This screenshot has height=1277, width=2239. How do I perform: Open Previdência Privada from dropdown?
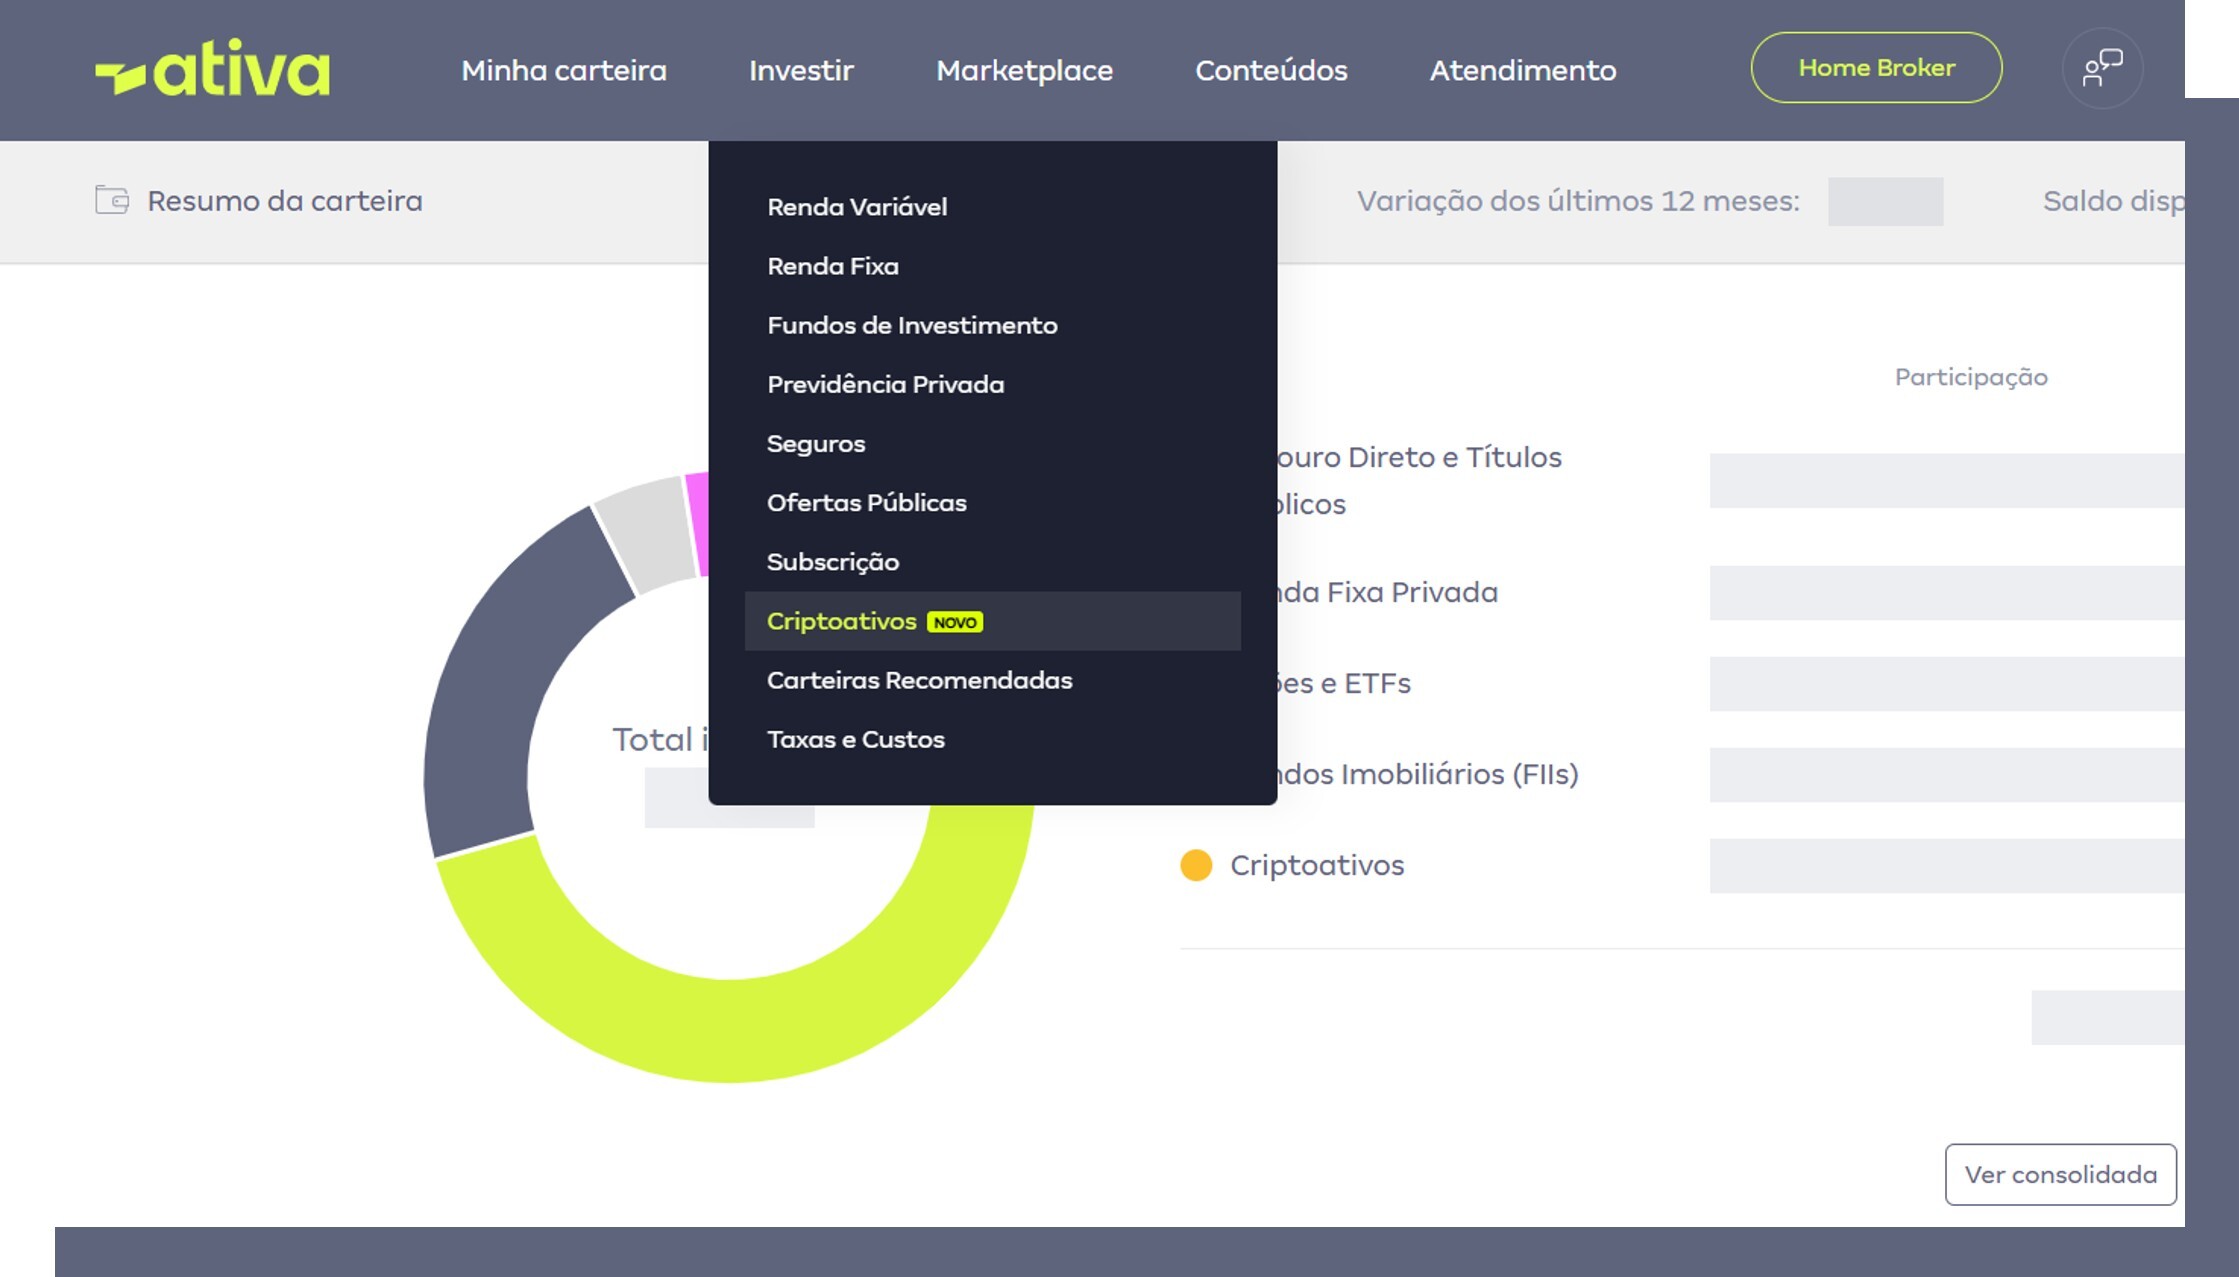pos(885,384)
